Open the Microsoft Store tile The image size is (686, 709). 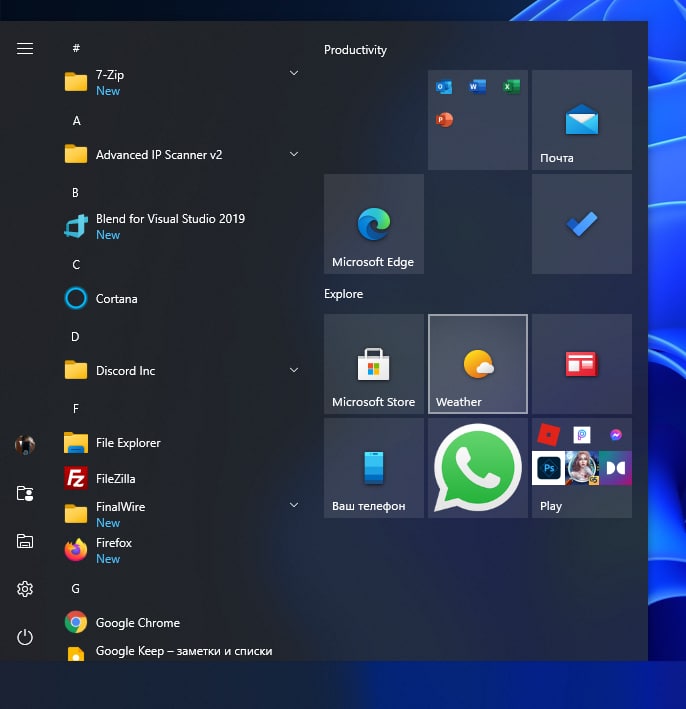[x=374, y=364]
